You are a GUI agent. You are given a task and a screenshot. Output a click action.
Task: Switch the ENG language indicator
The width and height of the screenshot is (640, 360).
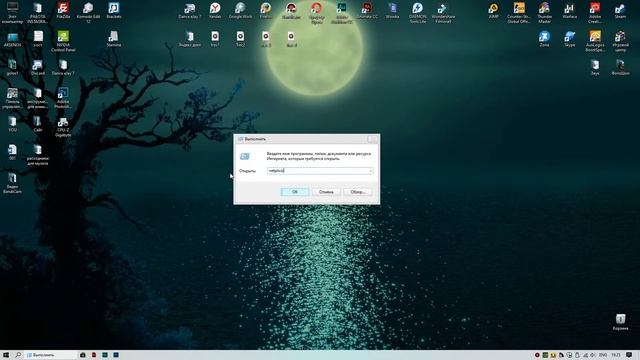(x=603, y=355)
